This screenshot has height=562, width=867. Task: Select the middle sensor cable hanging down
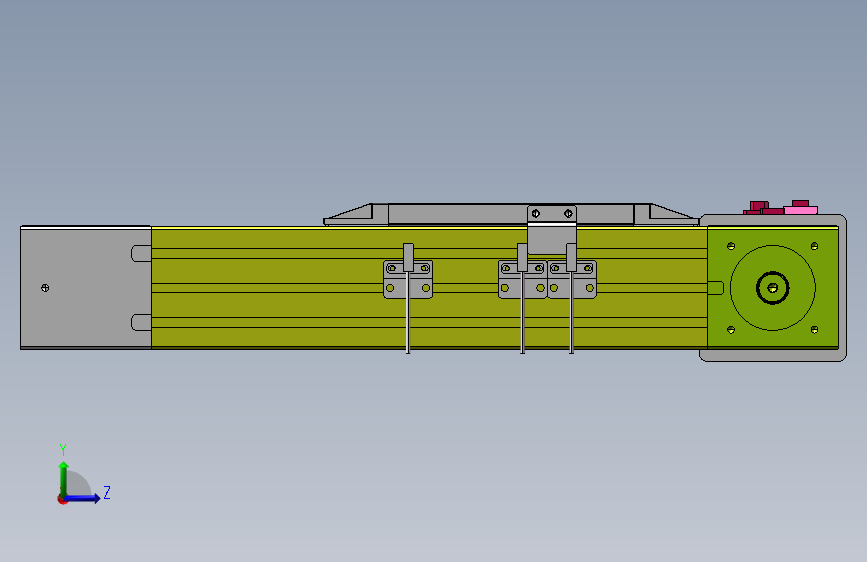pos(523,313)
